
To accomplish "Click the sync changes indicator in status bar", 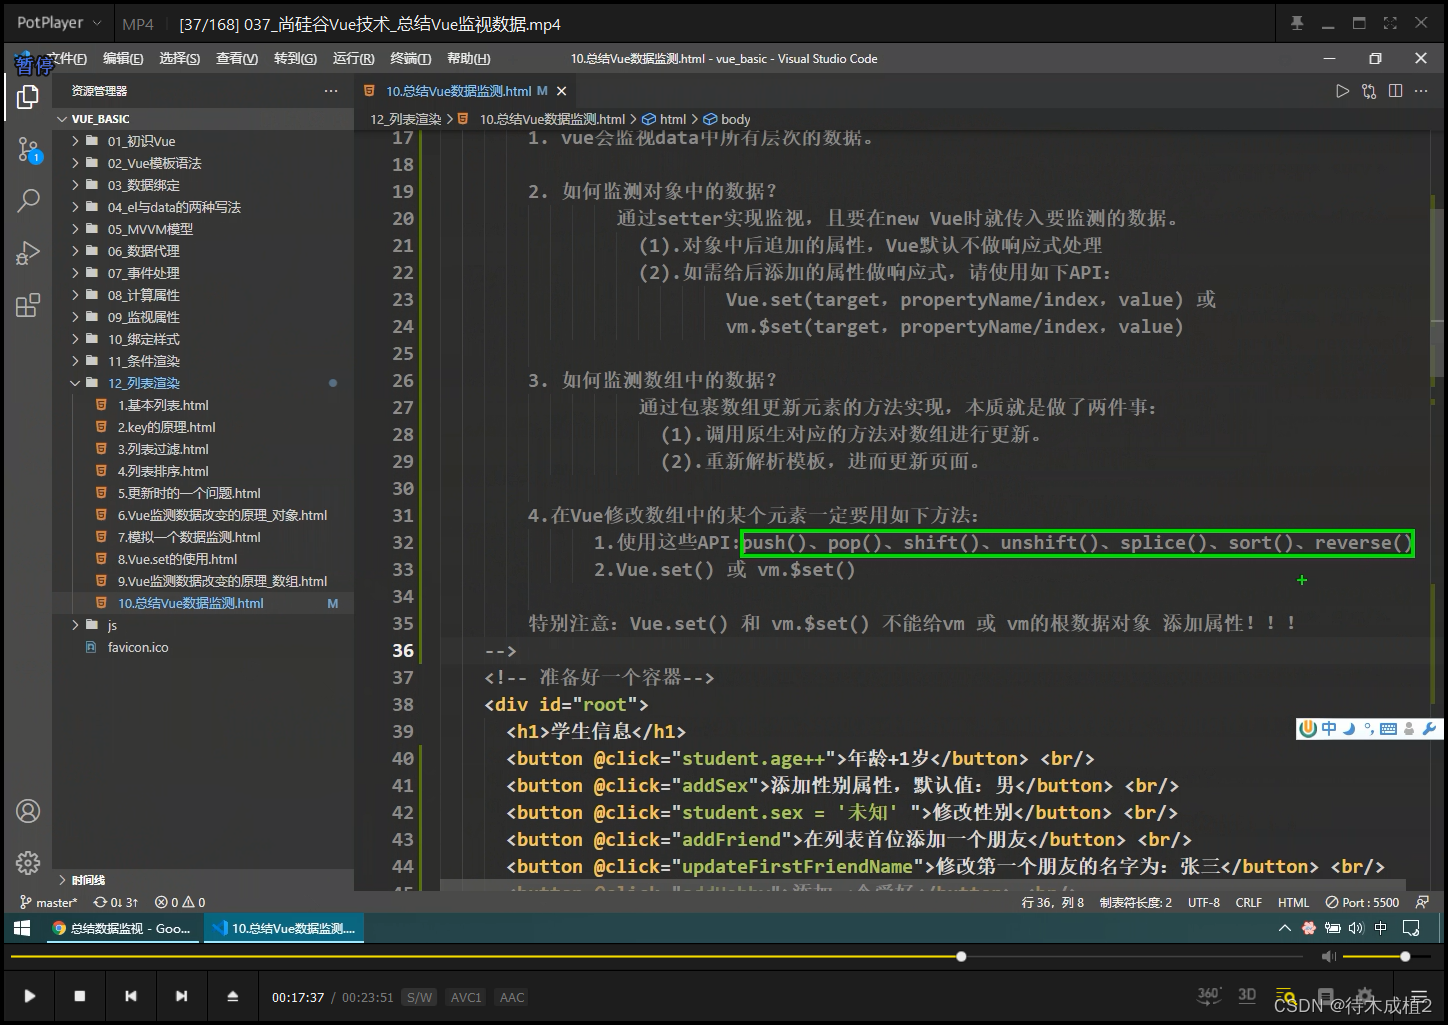I will [x=116, y=902].
